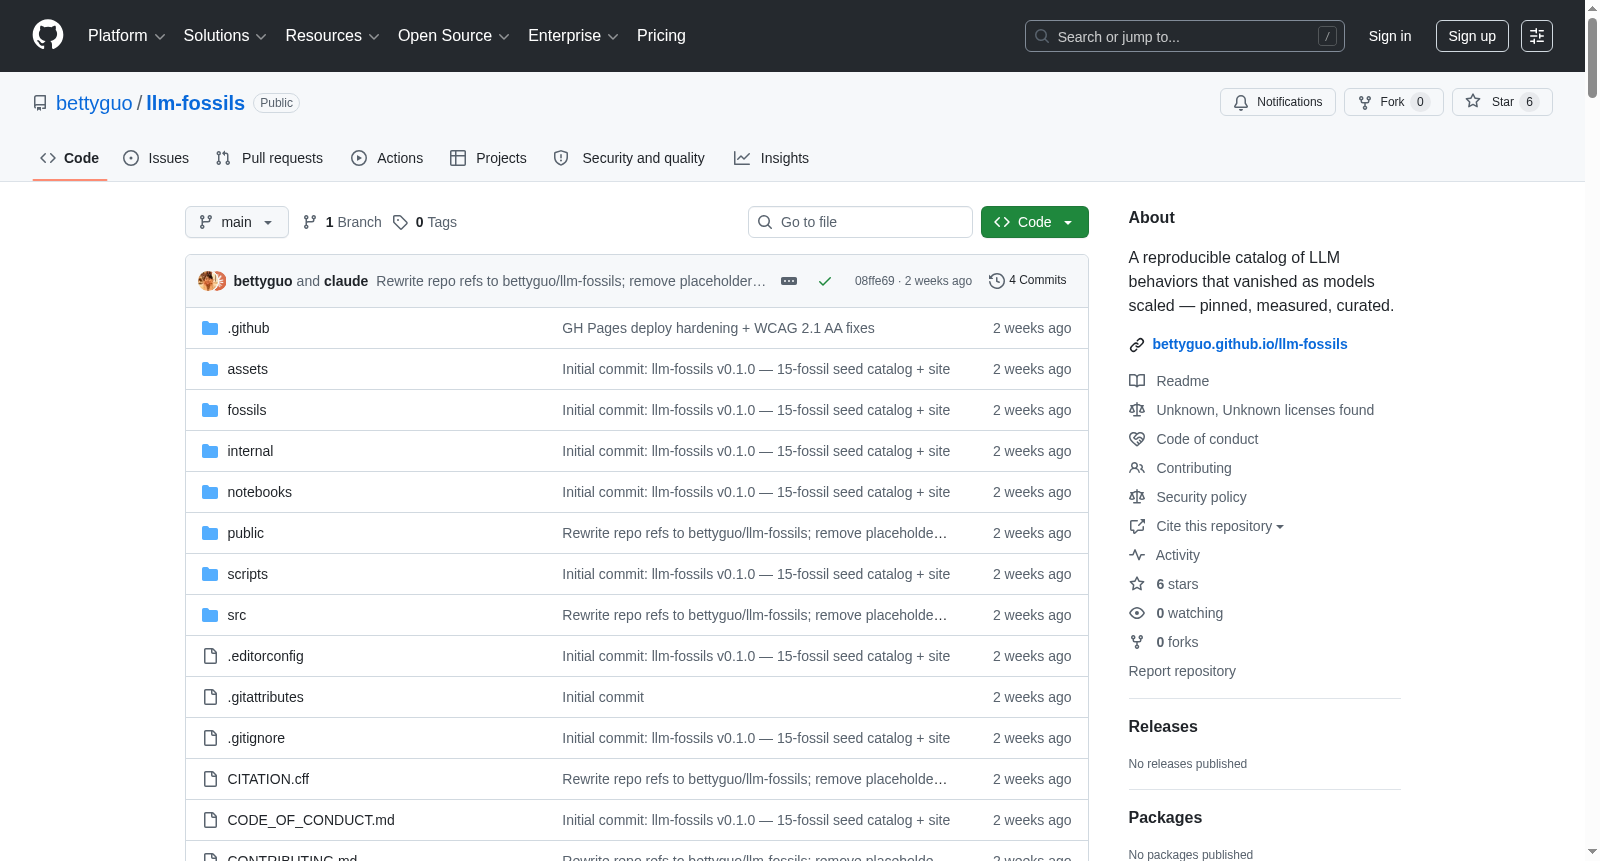The image size is (1600, 861).
Task: Open the CITATION.cff file
Action: pyautogui.click(x=268, y=779)
